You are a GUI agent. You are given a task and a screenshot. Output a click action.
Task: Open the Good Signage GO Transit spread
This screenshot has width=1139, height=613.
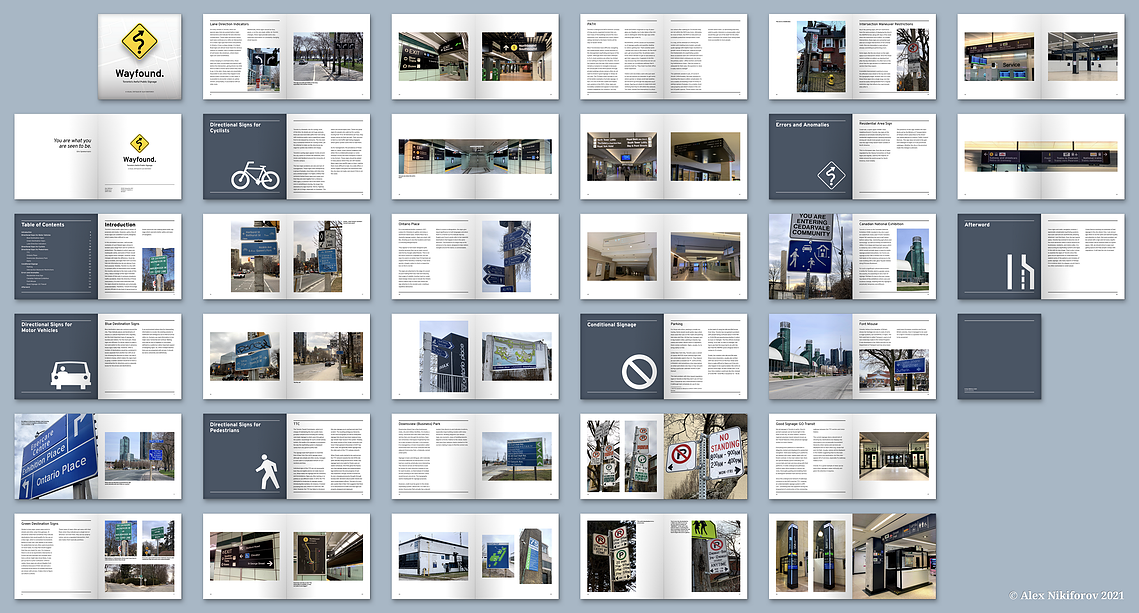(x=852, y=457)
